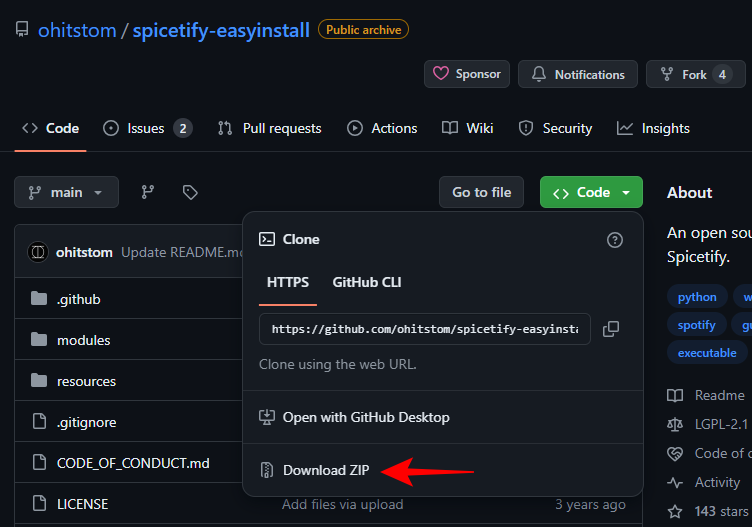Click the Fork button
This screenshot has height=527, width=752.
pyautogui.click(x=695, y=74)
